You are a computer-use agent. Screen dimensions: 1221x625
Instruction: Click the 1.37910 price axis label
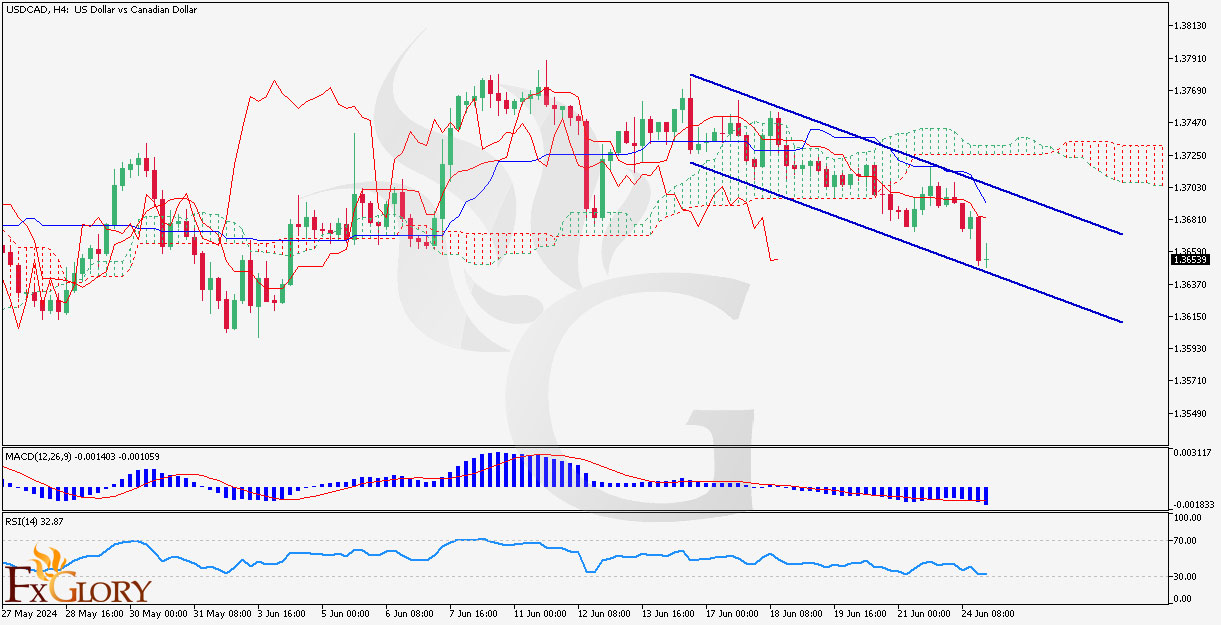click(1190, 59)
